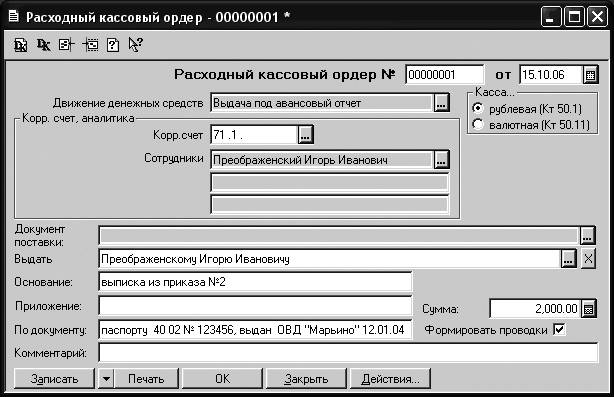Click the Закрыть button
This screenshot has height=397, width=614.
tap(306, 379)
